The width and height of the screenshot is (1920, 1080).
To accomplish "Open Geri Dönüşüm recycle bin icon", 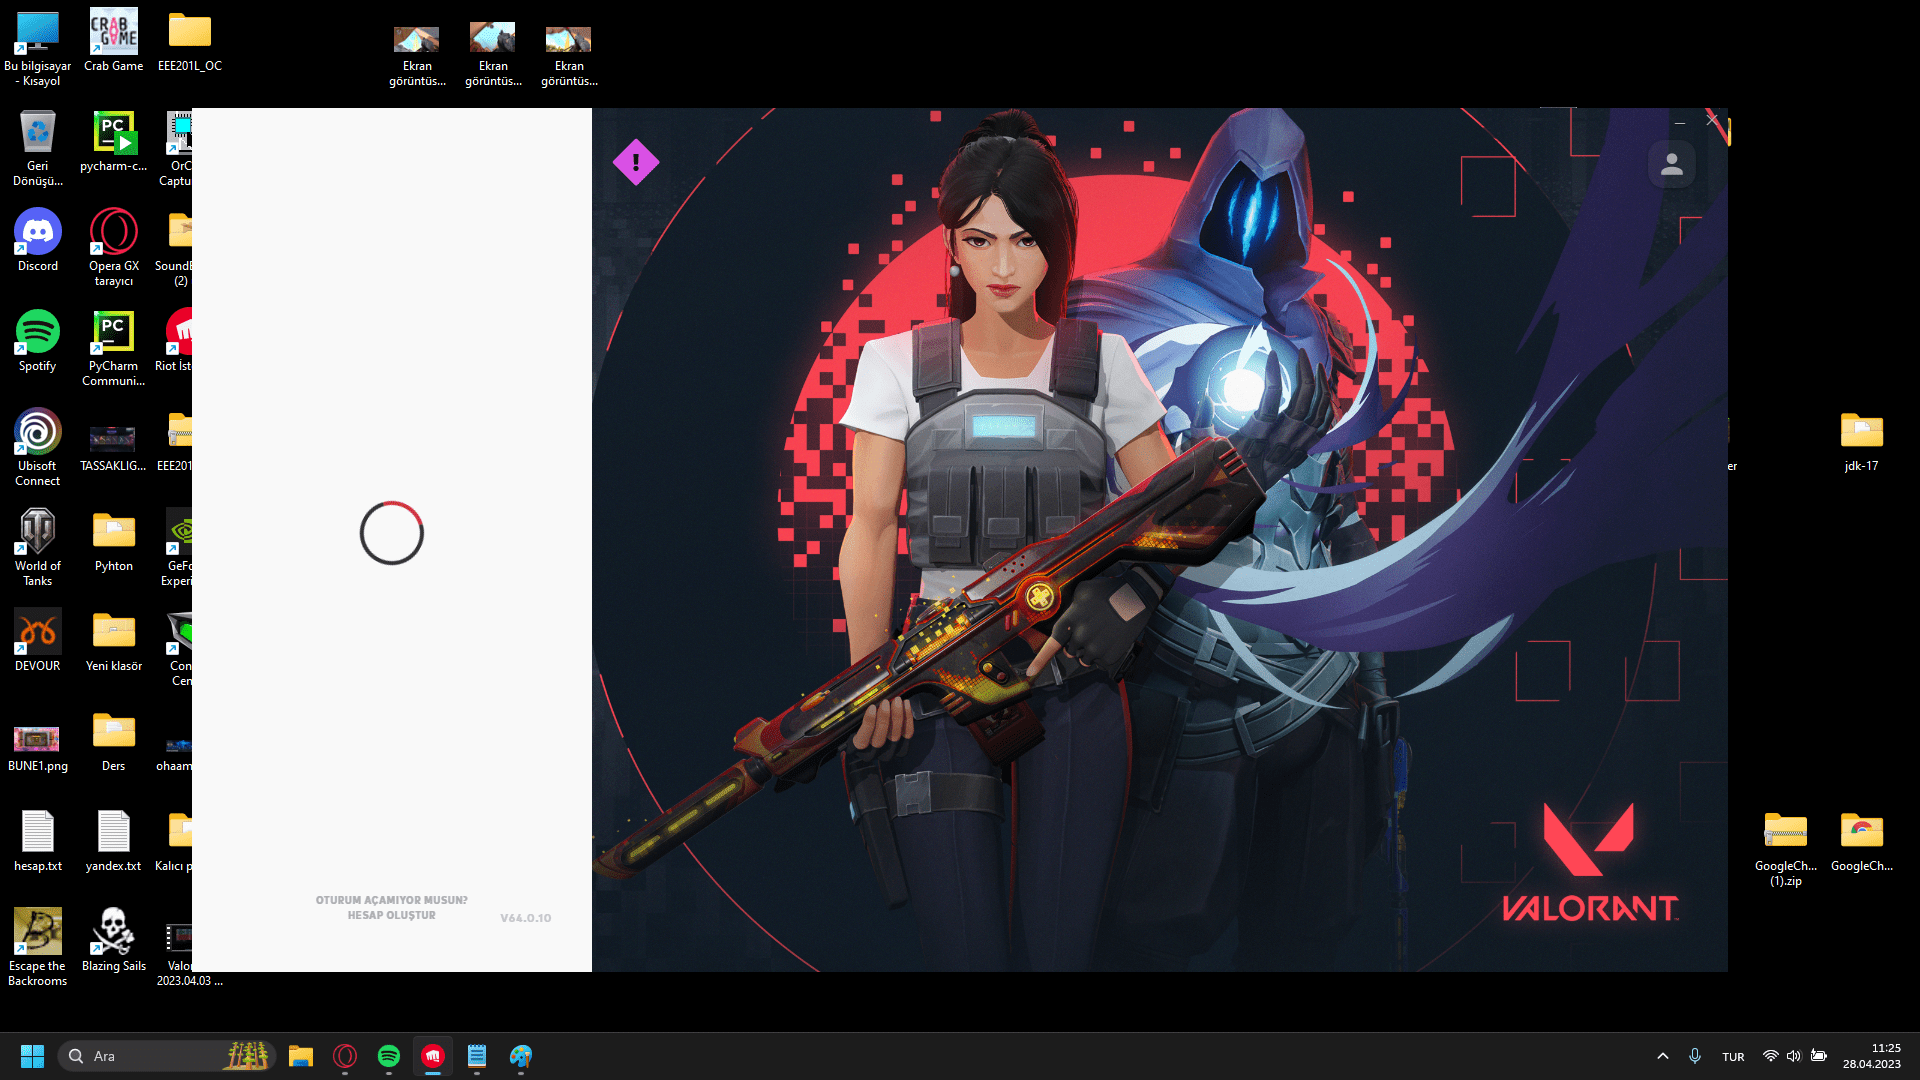I will pyautogui.click(x=38, y=148).
